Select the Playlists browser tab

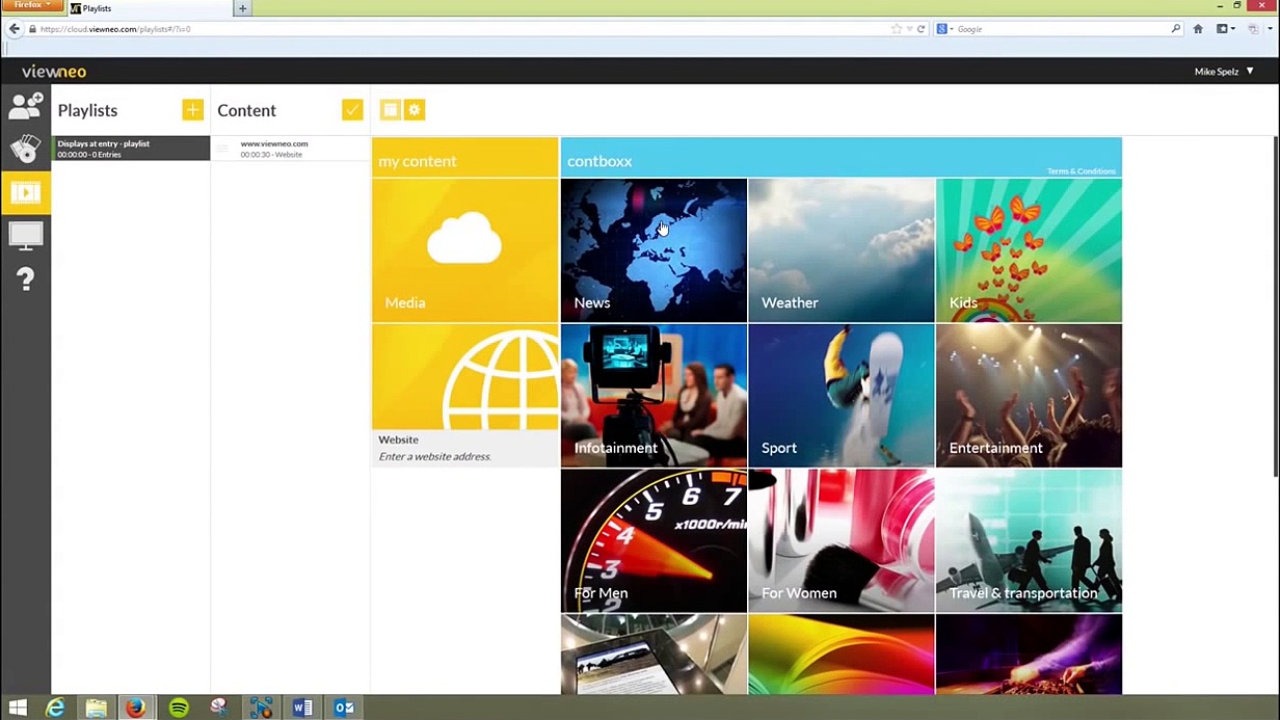click(x=150, y=8)
